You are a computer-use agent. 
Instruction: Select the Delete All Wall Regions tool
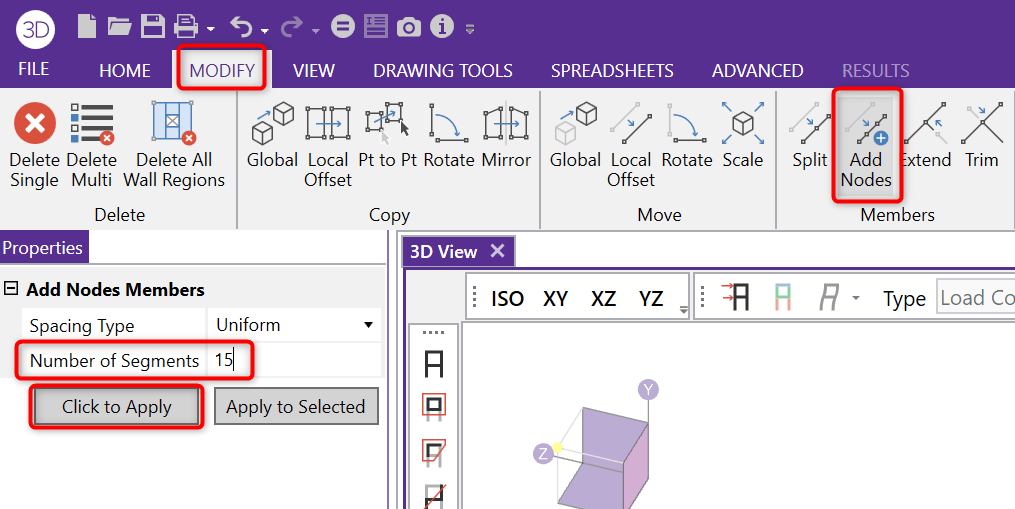pyautogui.click(x=173, y=124)
